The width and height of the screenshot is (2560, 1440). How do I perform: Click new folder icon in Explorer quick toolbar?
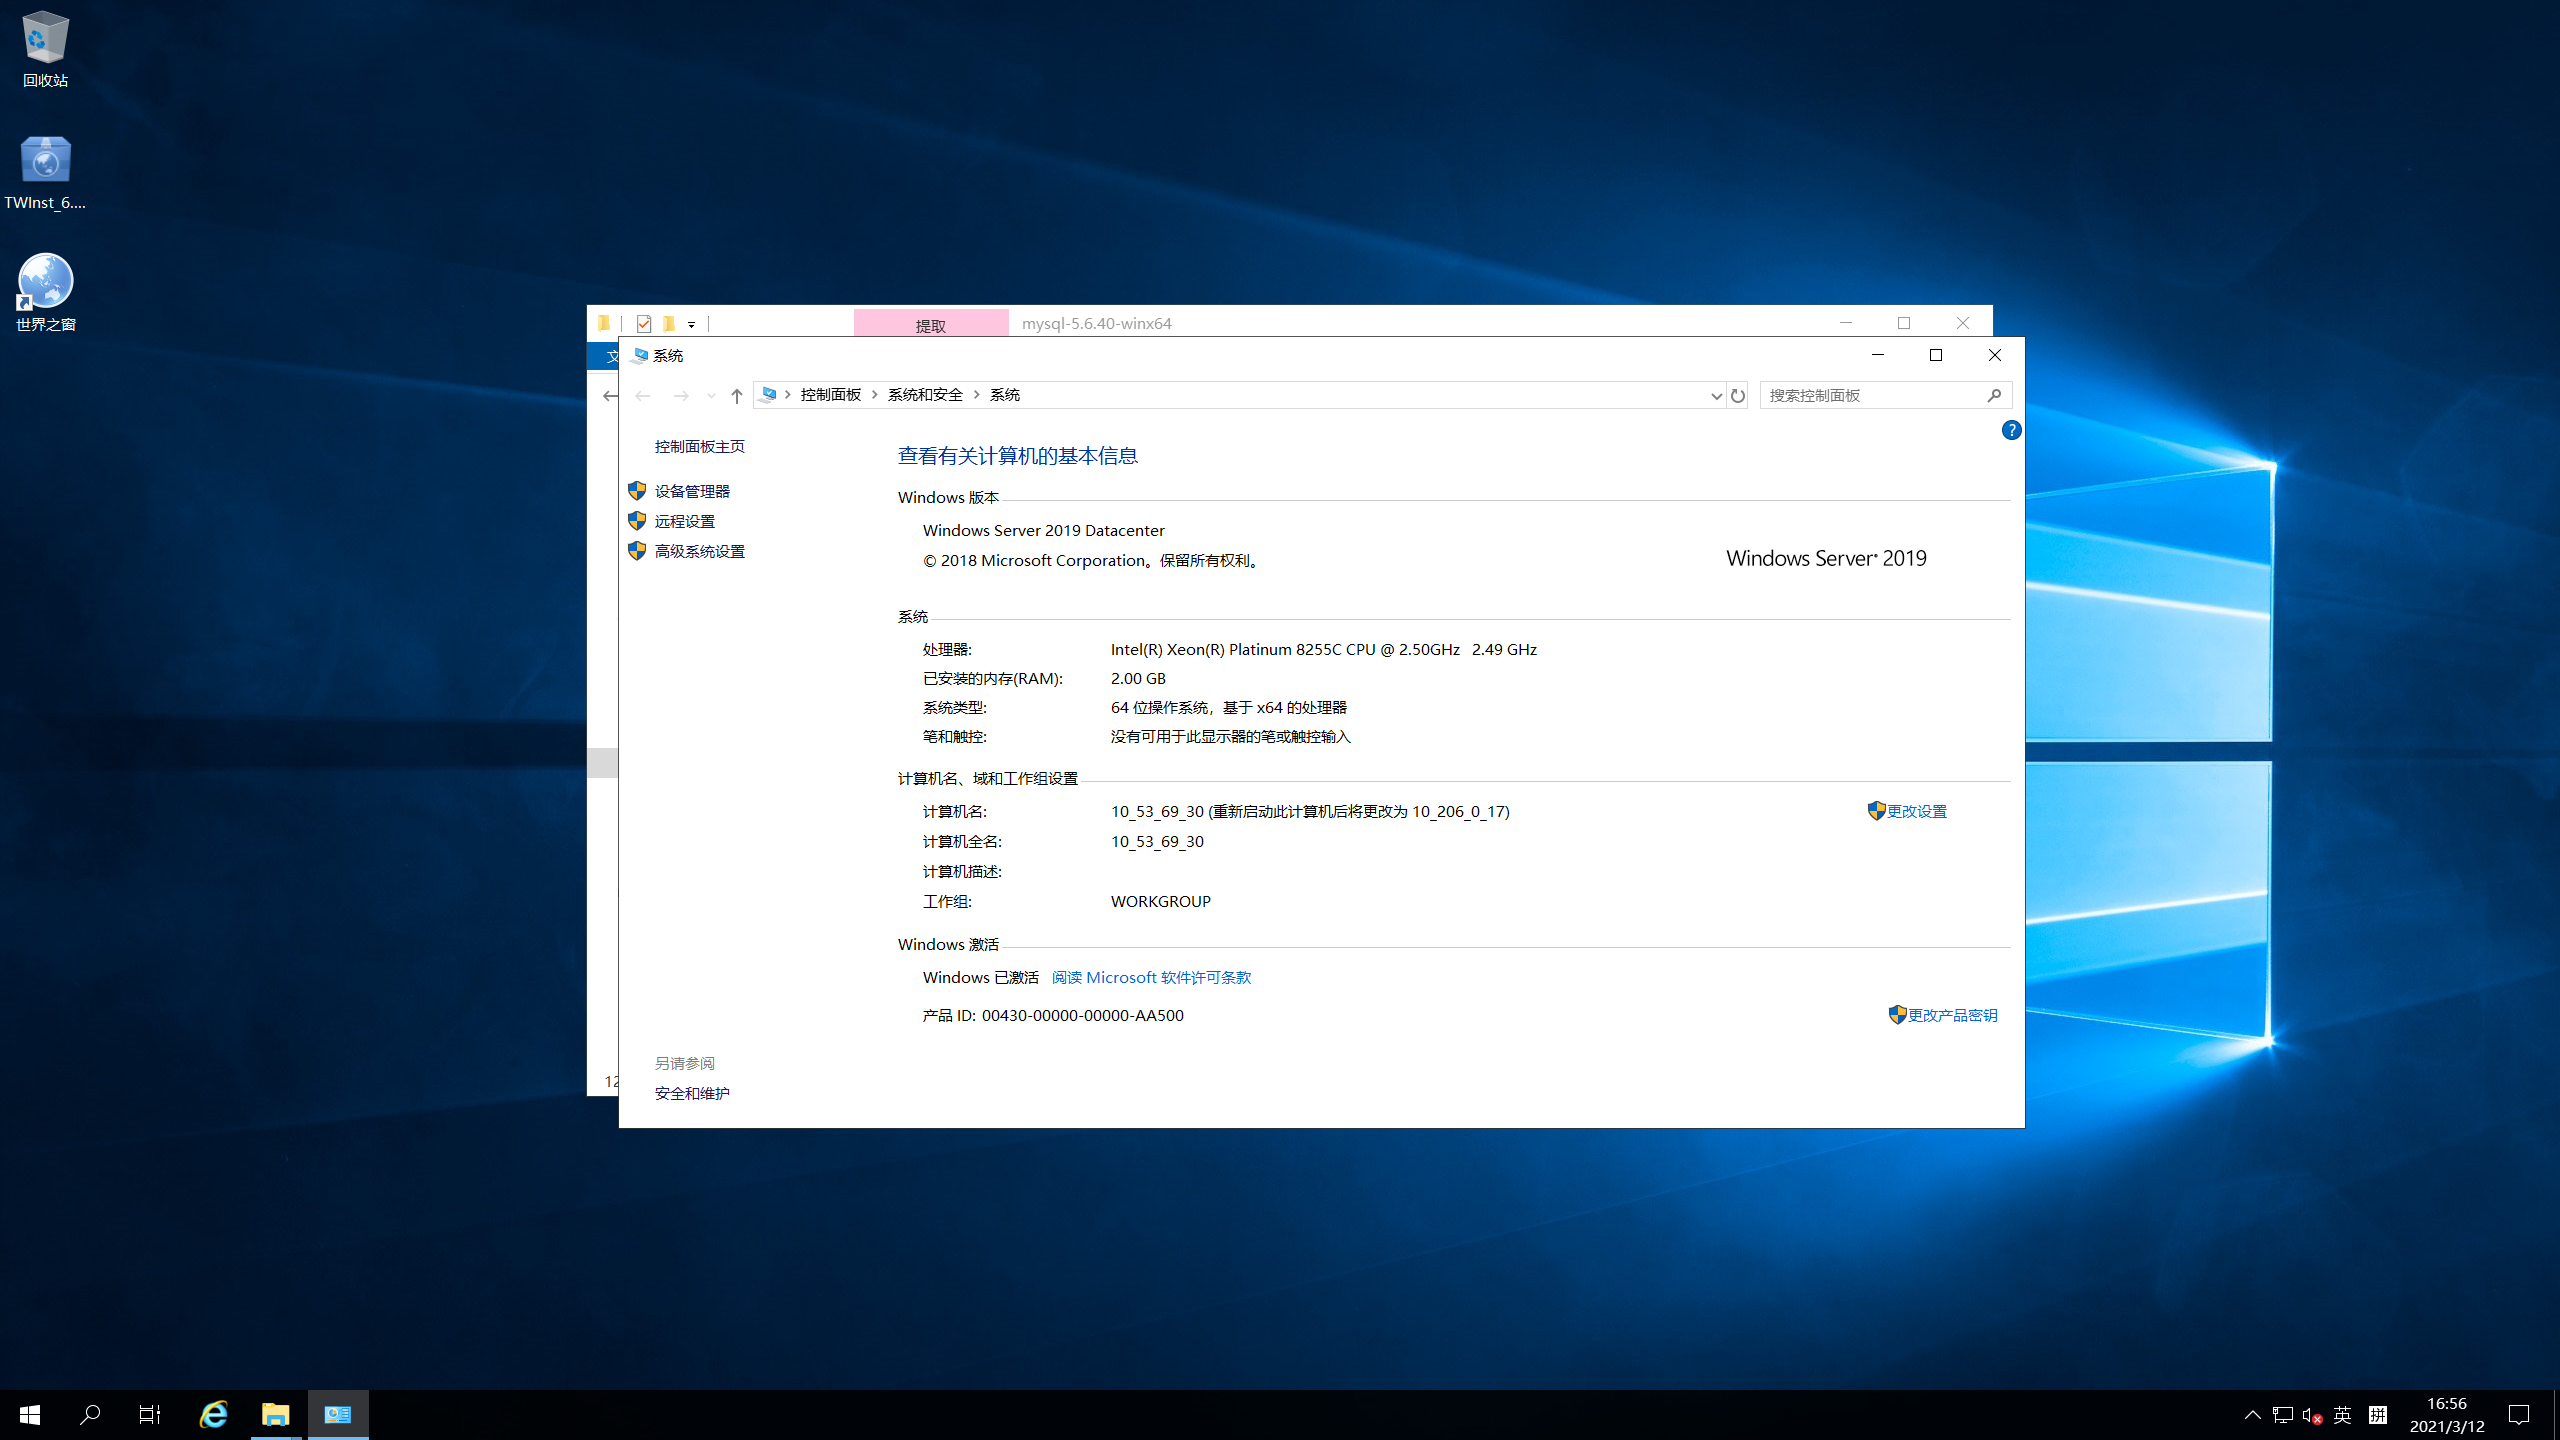pyautogui.click(x=668, y=323)
